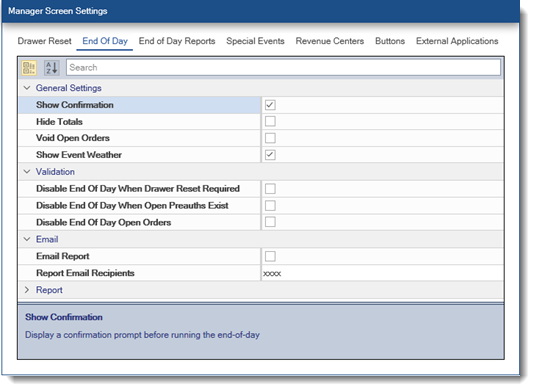Image resolution: width=535 pixels, height=391 pixels.
Task: Switch to categorized view icon
Action: click(x=29, y=68)
